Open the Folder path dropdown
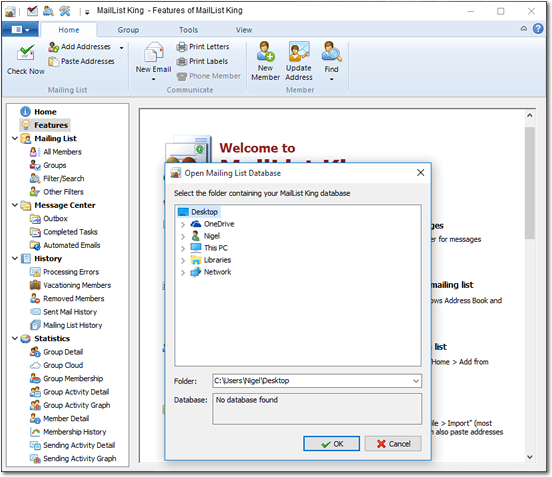Image resolution: width=552 pixels, height=477 pixels. point(416,381)
